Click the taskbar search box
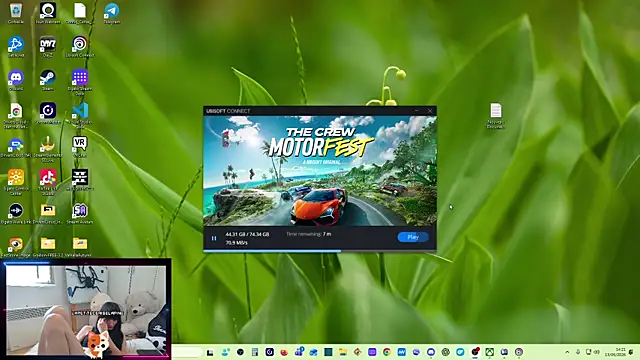This screenshot has width=640, height=360. tap(187, 352)
